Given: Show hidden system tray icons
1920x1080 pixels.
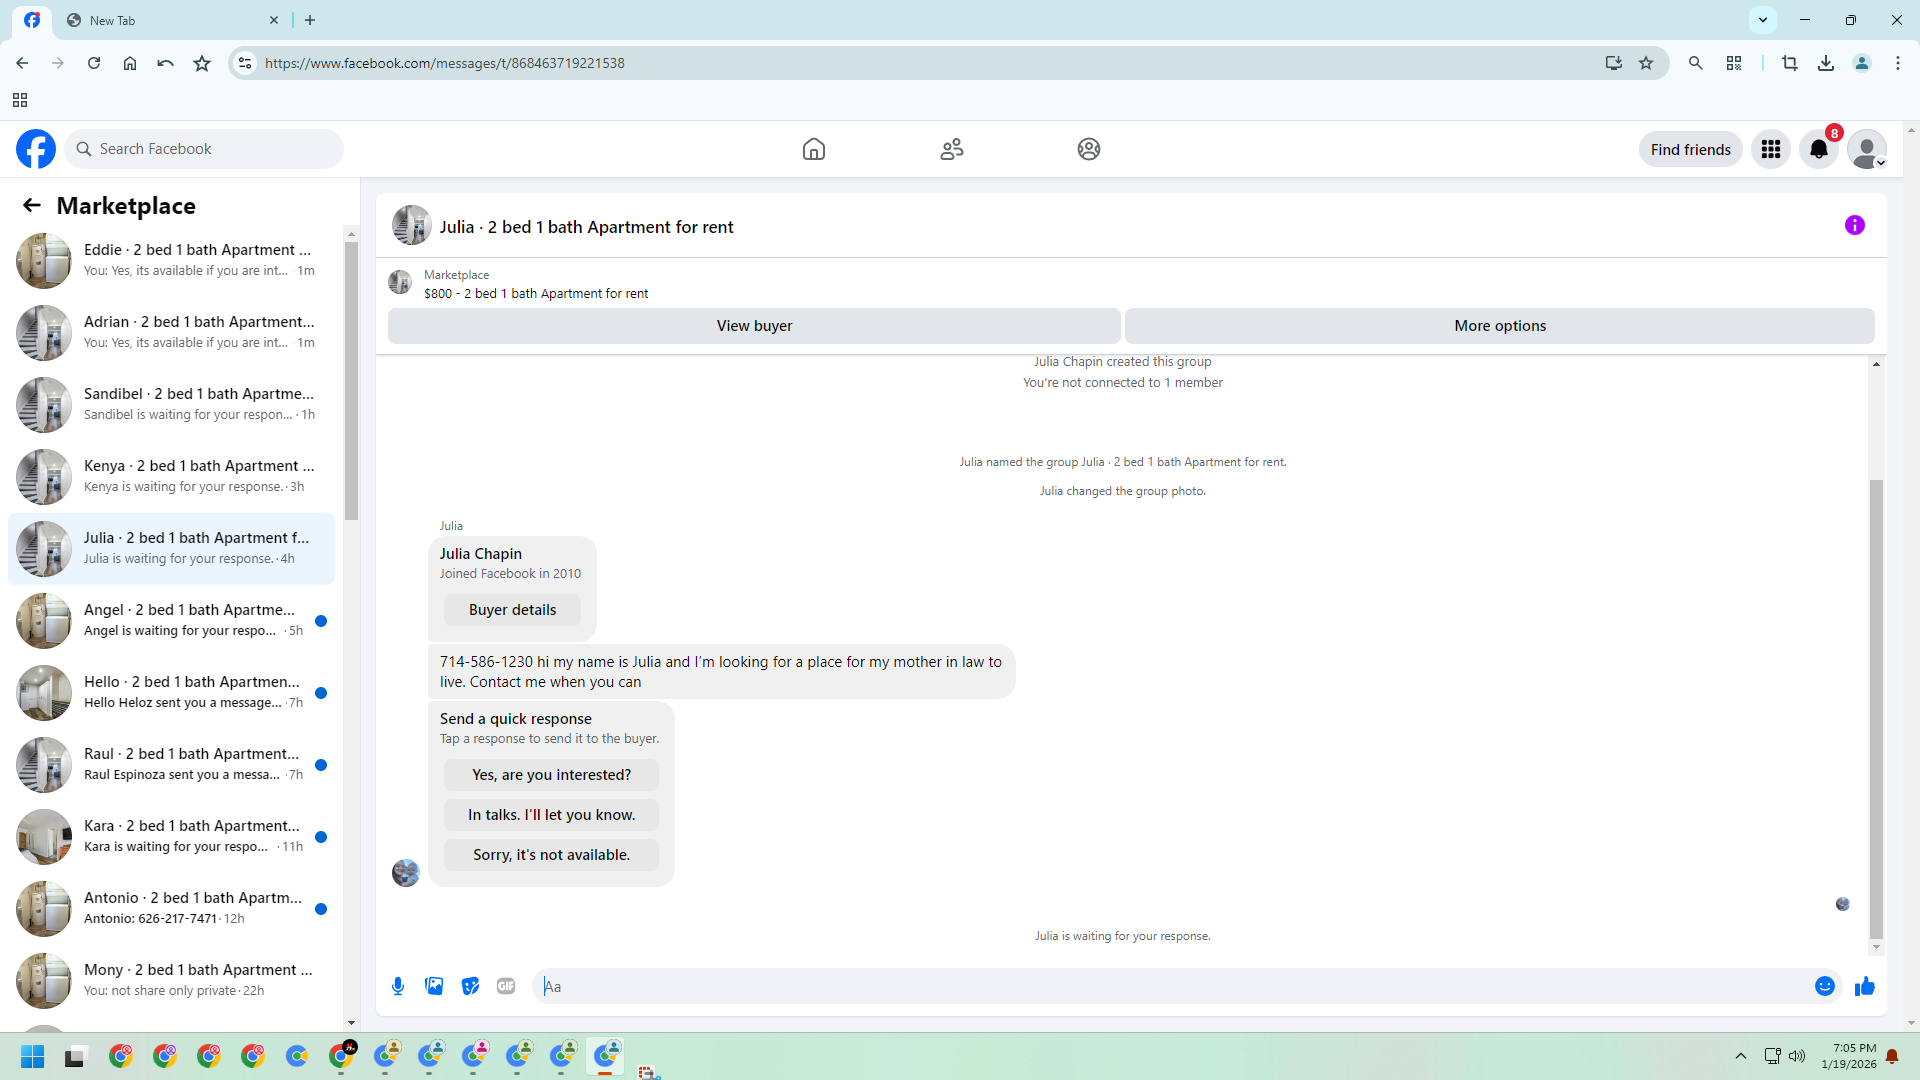Looking at the screenshot, I should (x=1741, y=1056).
